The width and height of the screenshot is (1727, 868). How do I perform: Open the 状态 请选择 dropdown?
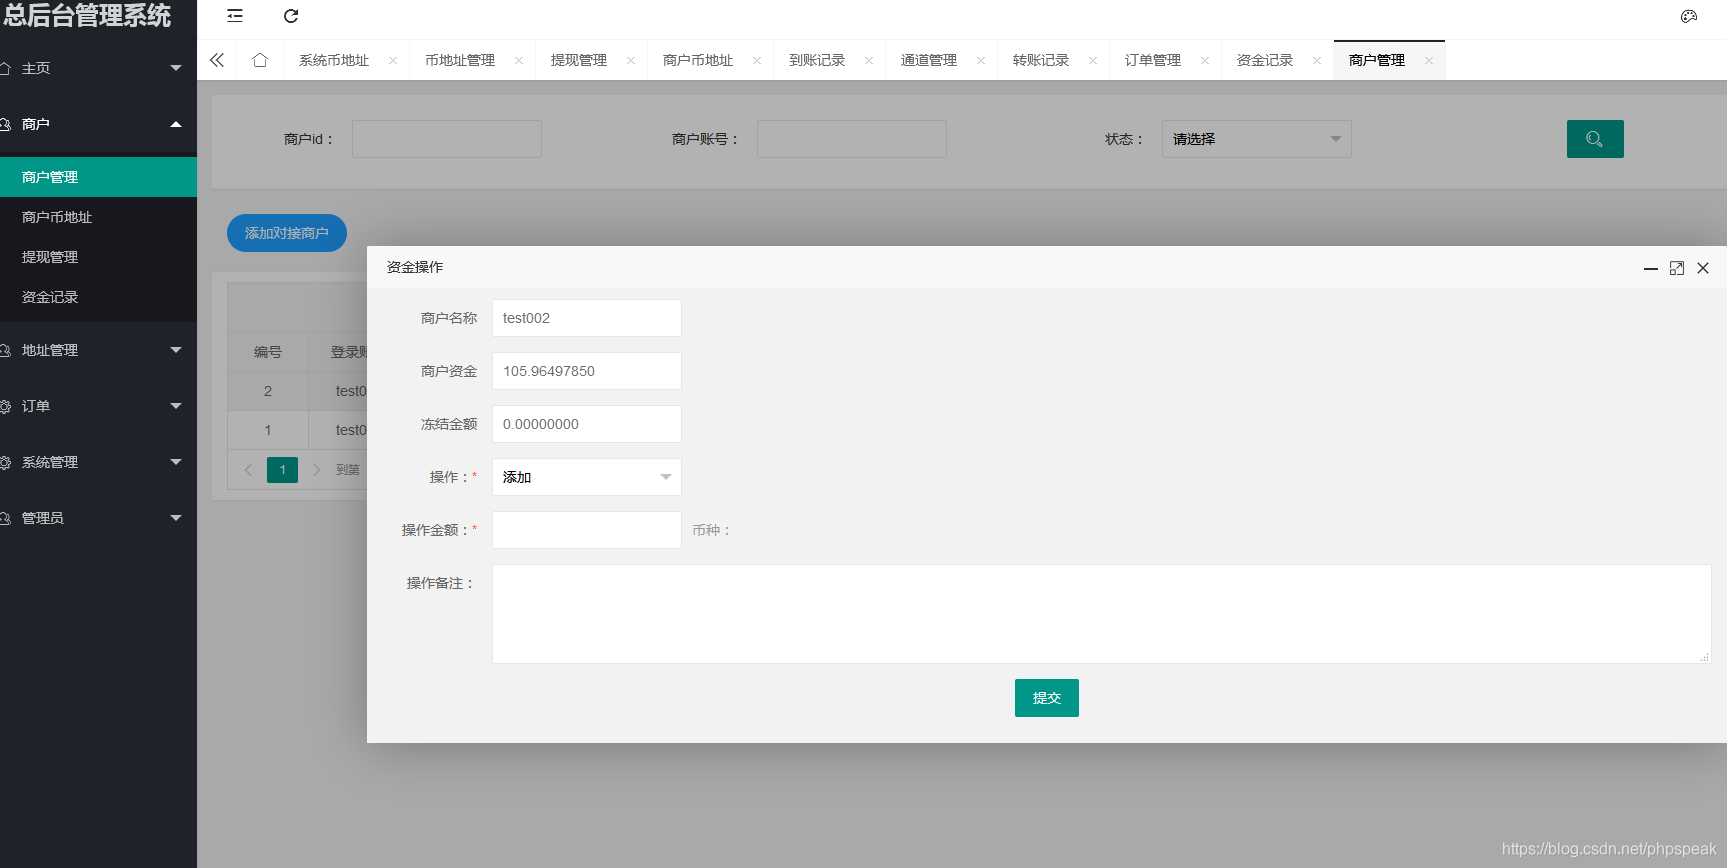(x=1256, y=139)
